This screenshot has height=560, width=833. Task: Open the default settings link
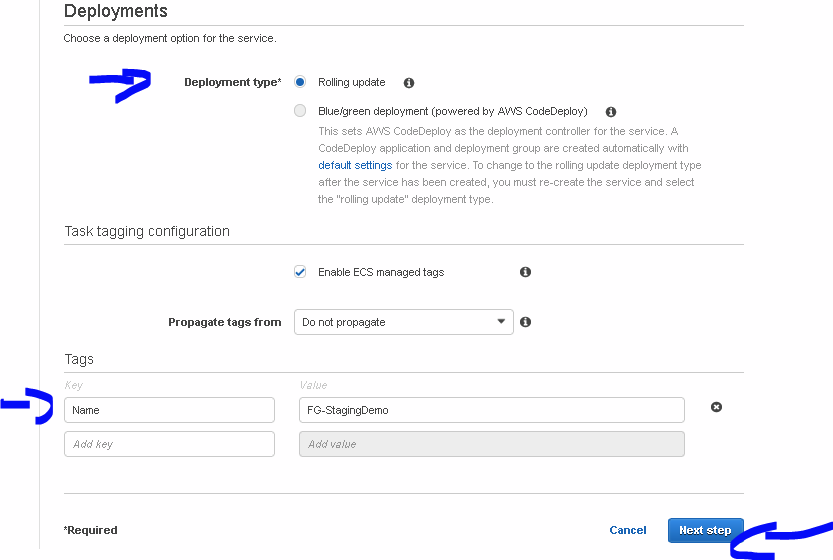(x=355, y=165)
